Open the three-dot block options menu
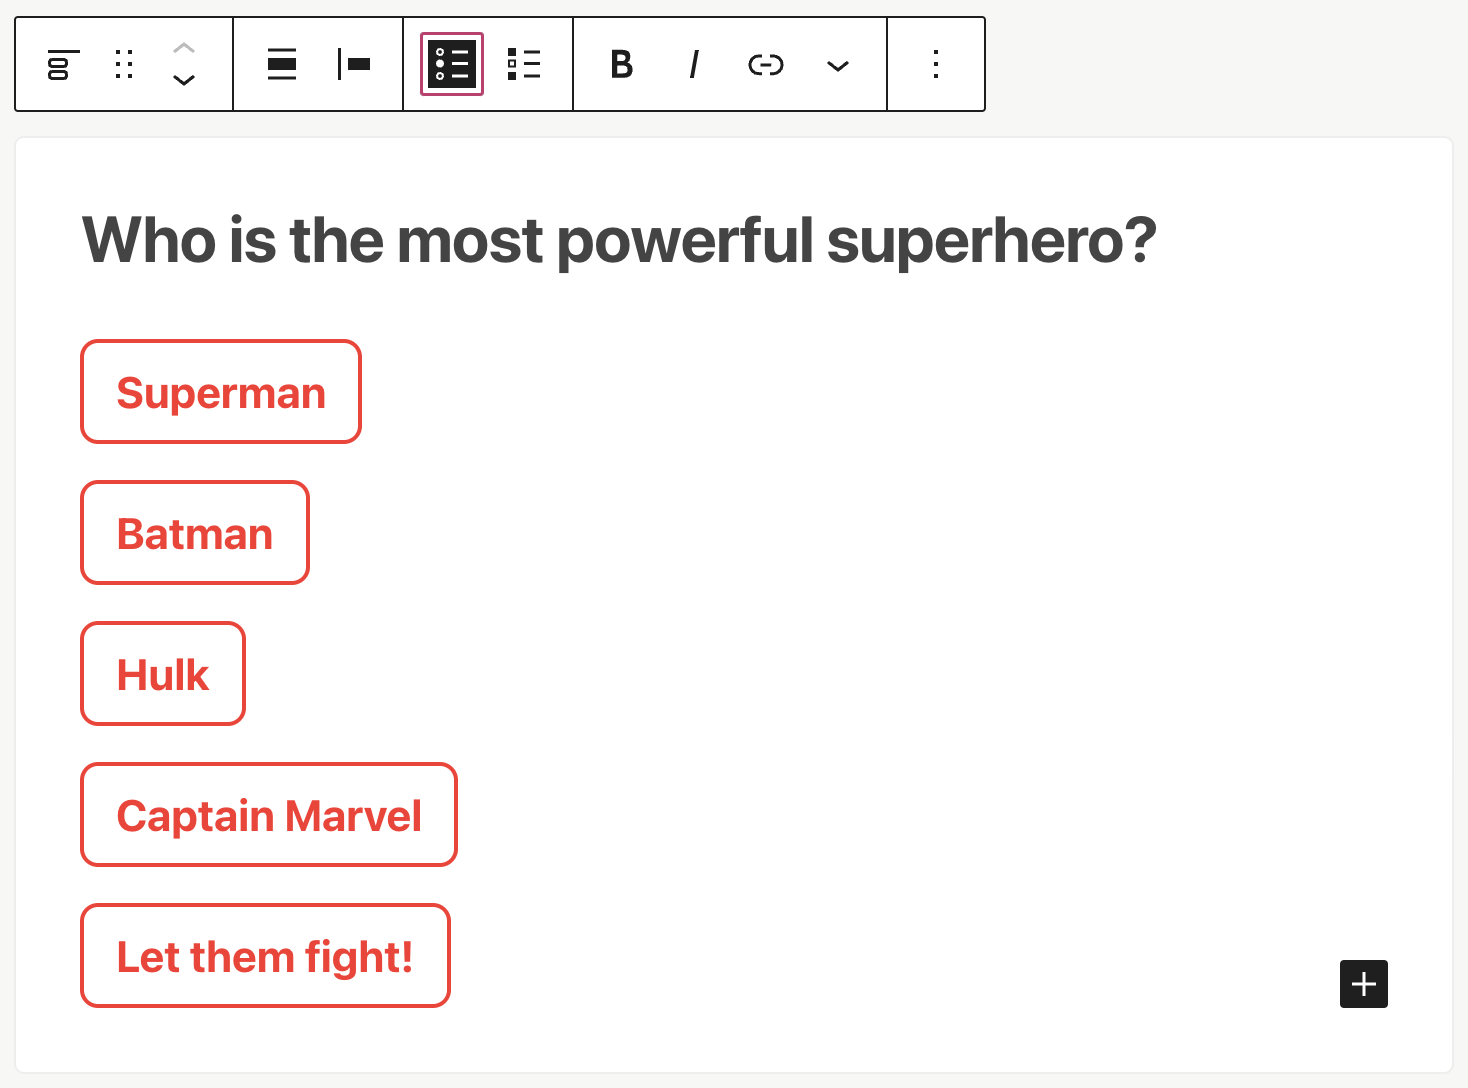The image size is (1468, 1088). [936, 65]
